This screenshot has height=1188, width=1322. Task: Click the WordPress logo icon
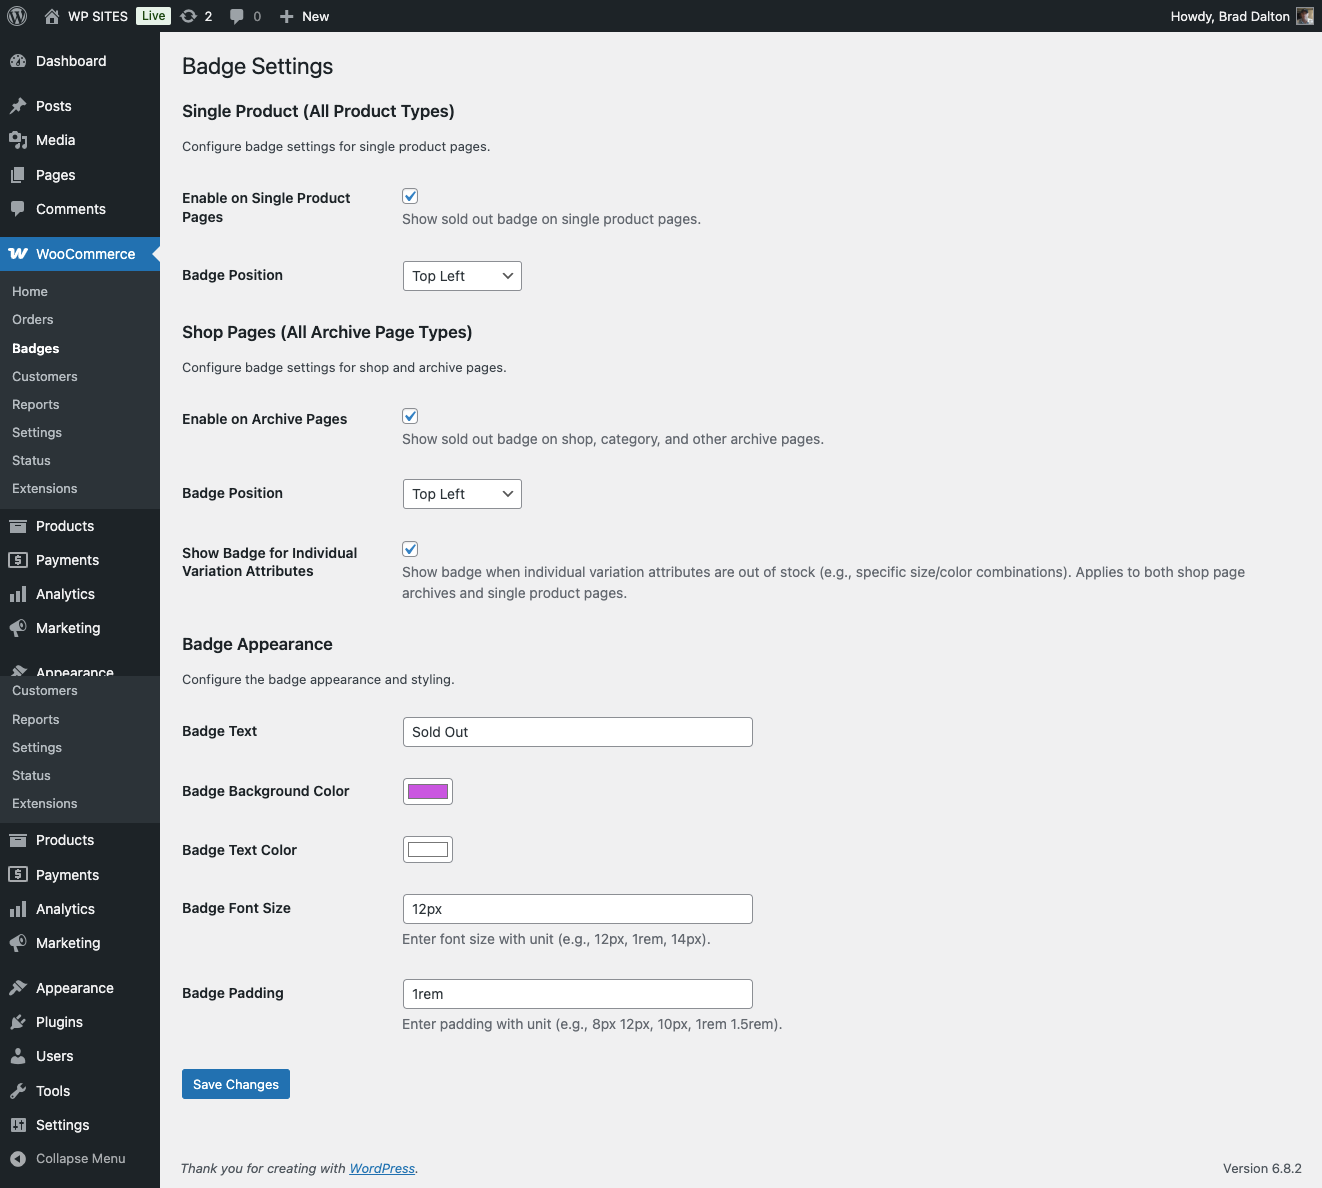coord(17,16)
